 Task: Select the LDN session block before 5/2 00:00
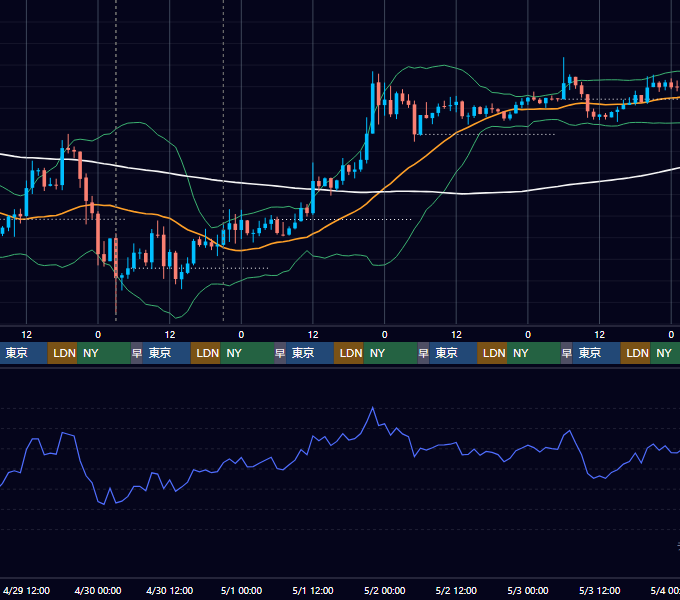tap(349, 353)
